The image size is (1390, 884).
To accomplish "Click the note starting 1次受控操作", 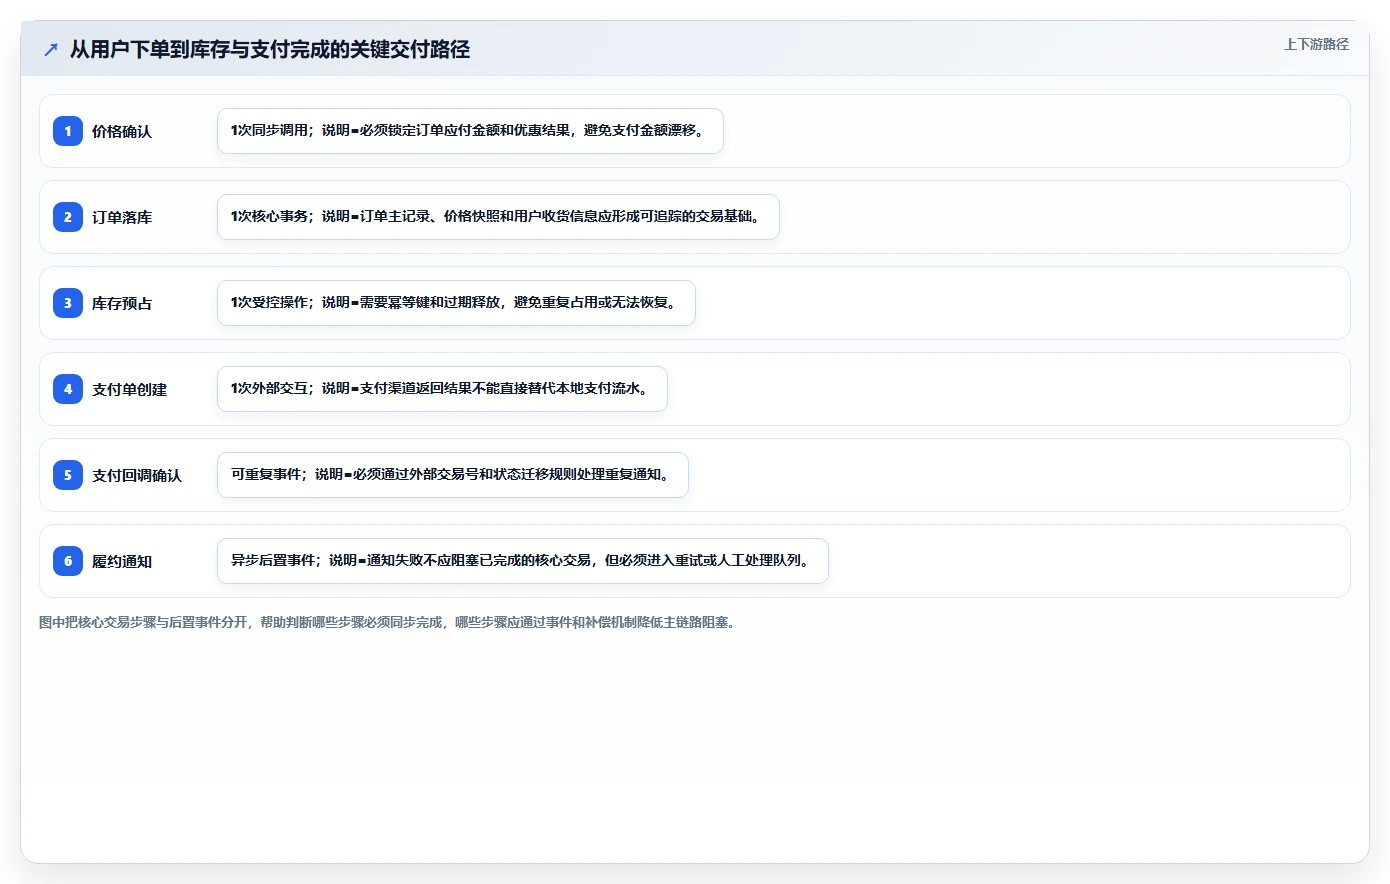I will 456,303.
